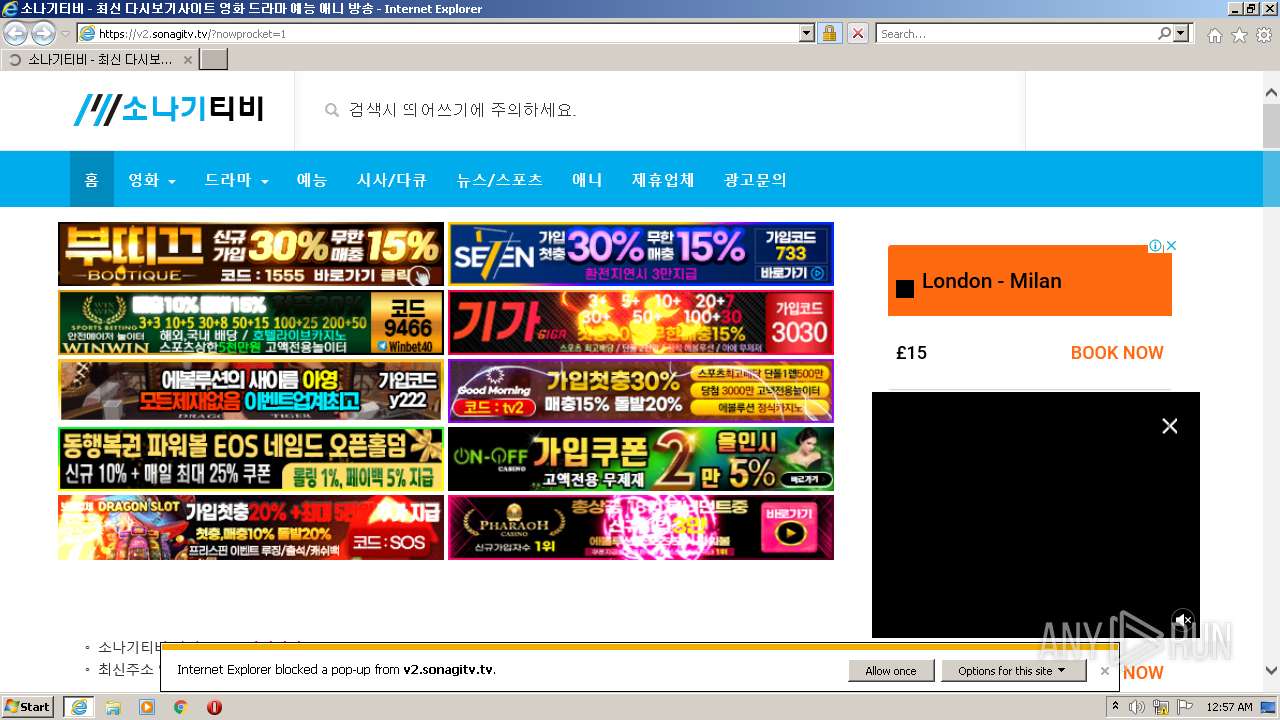Open the 광고문의 menu item
This screenshot has height=720, width=1280.
pos(755,180)
